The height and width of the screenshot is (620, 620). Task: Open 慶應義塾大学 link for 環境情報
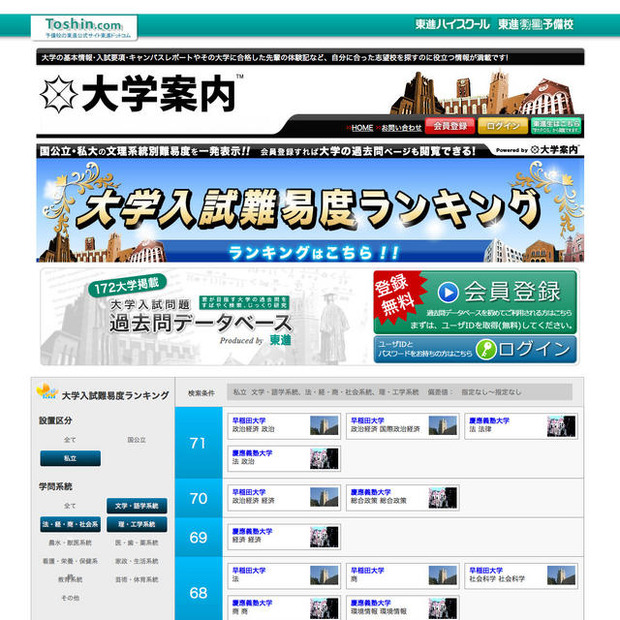tap(371, 603)
